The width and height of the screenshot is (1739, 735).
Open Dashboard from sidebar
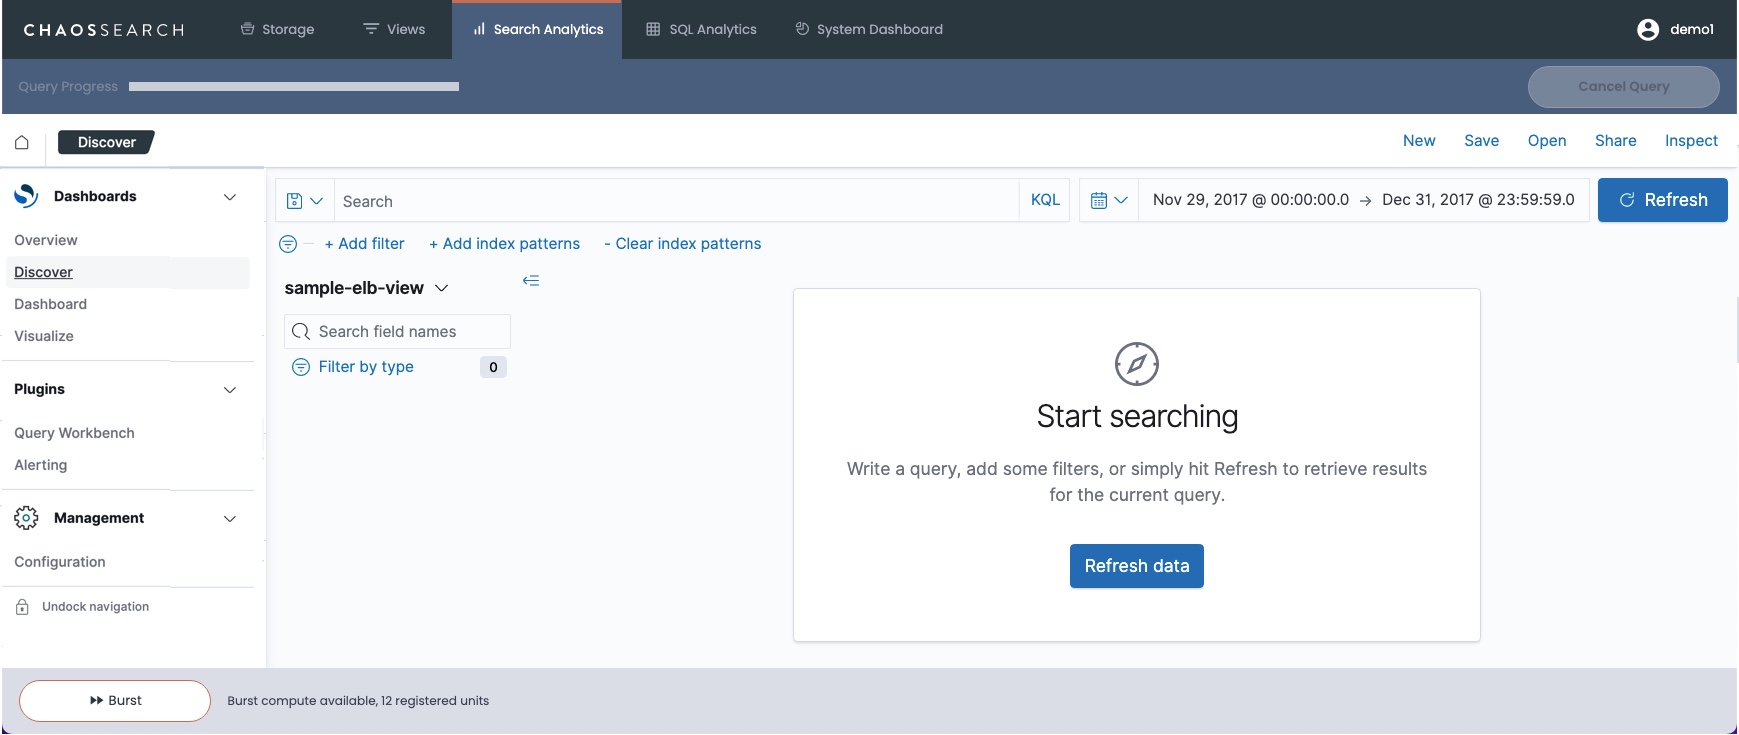pos(51,304)
